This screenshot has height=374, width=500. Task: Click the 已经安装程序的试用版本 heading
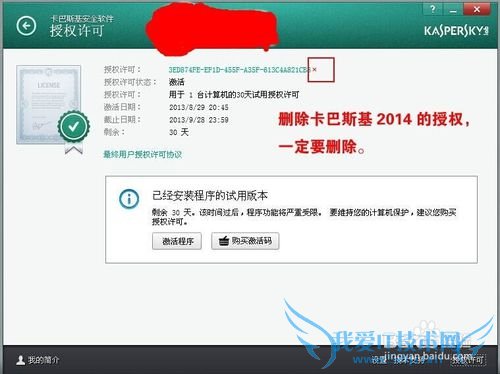point(210,196)
